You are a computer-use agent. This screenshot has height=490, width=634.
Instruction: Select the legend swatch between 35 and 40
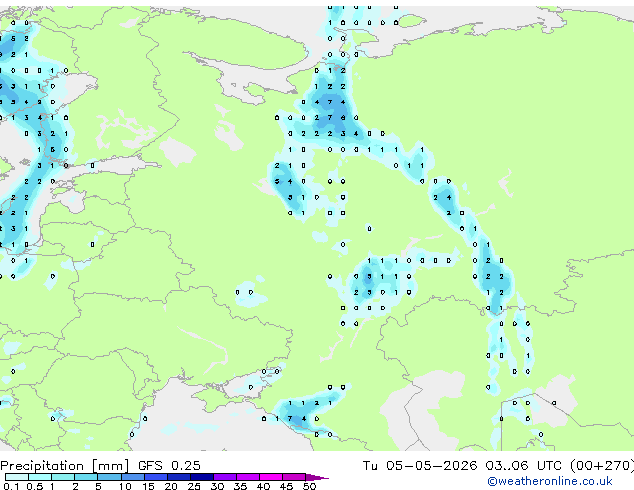pyautogui.click(x=247, y=477)
